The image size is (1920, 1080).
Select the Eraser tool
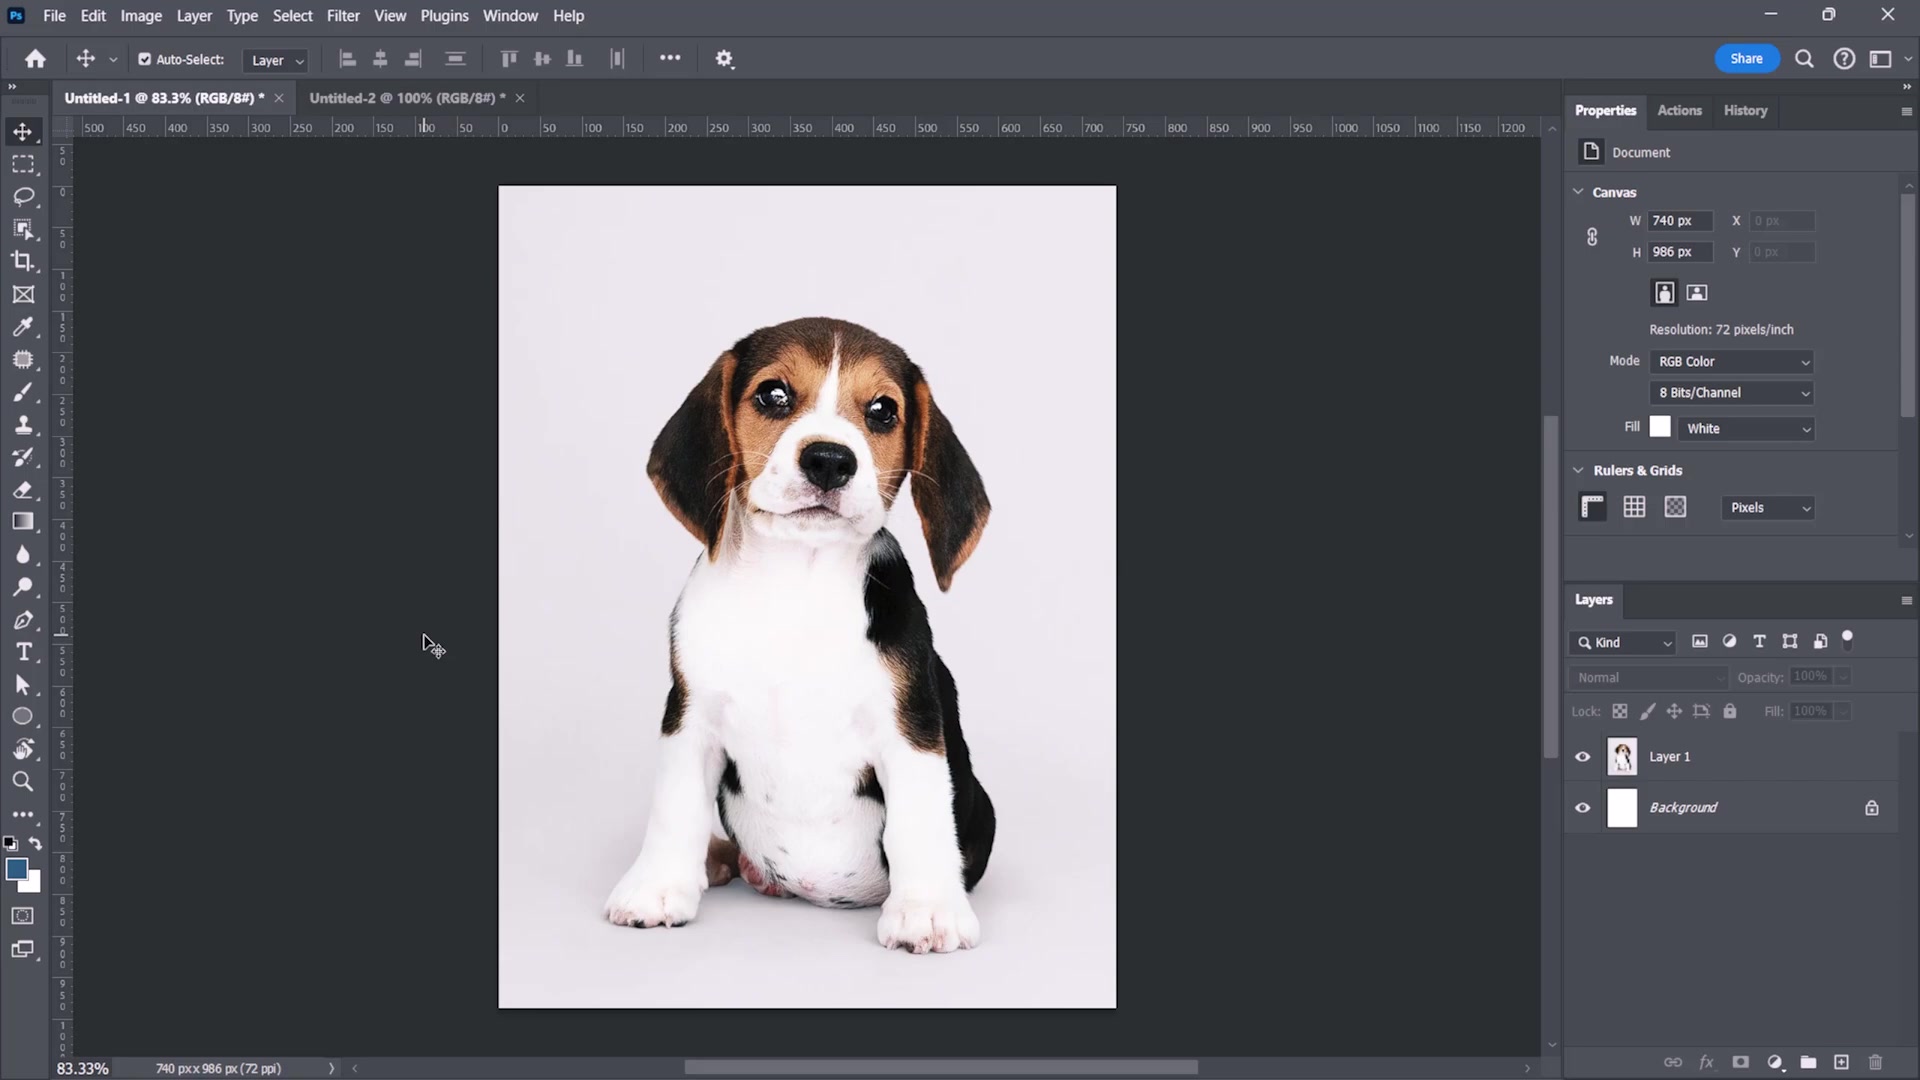pos(23,490)
